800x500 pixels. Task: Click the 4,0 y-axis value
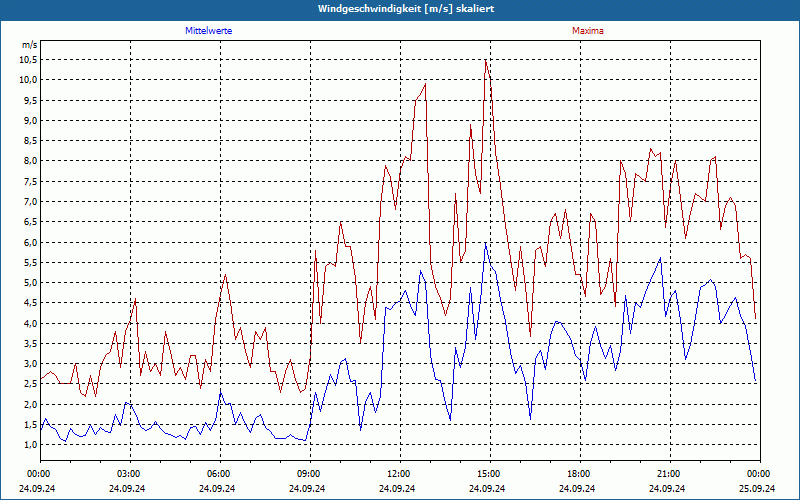31,323
